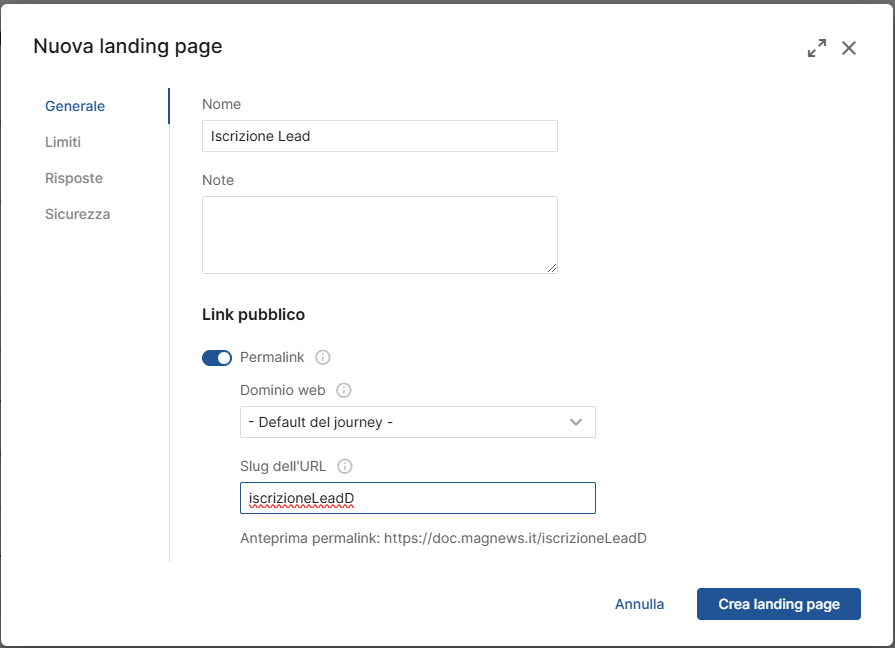Click the info icon beside Slug dell'URL
The height and width of the screenshot is (648, 895).
pyautogui.click(x=345, y=466)
